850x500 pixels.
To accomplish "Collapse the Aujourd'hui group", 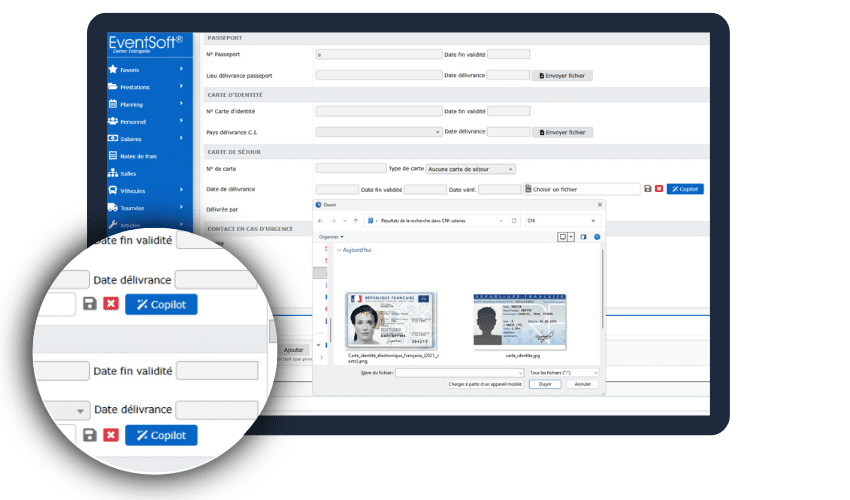I will [x=340, y=250].
